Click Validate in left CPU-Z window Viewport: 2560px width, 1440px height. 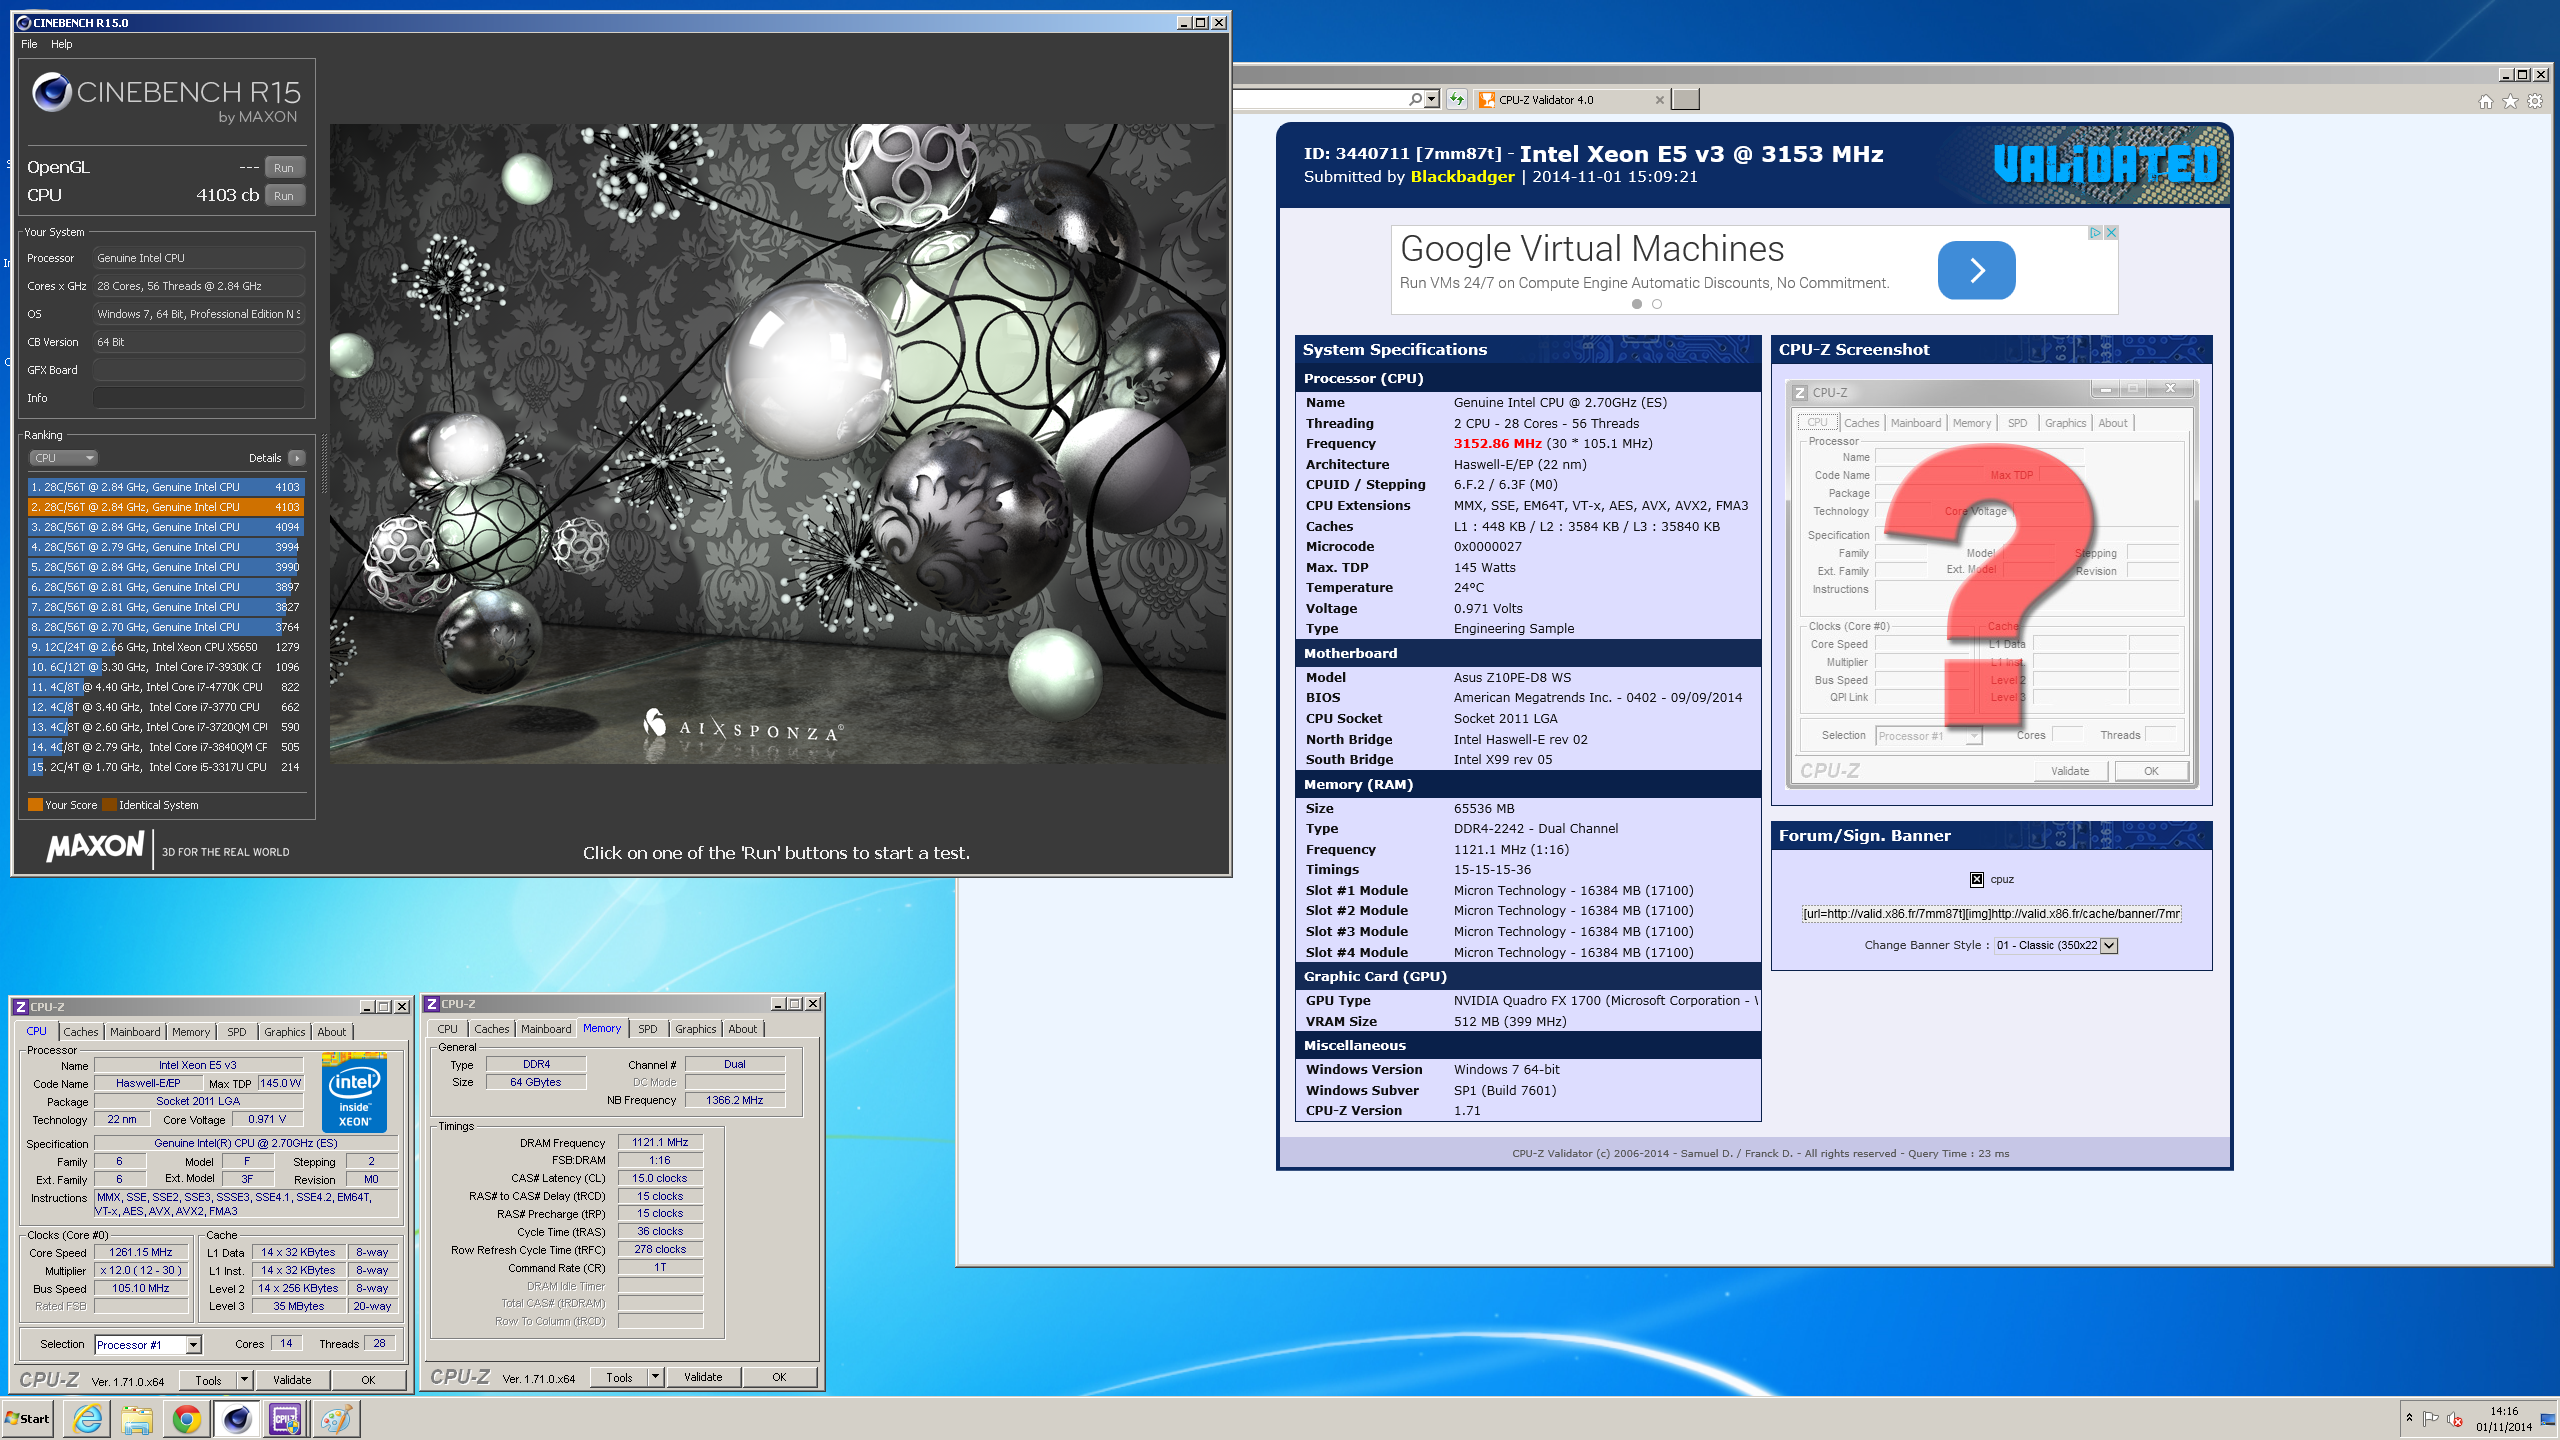(292, 1381)
